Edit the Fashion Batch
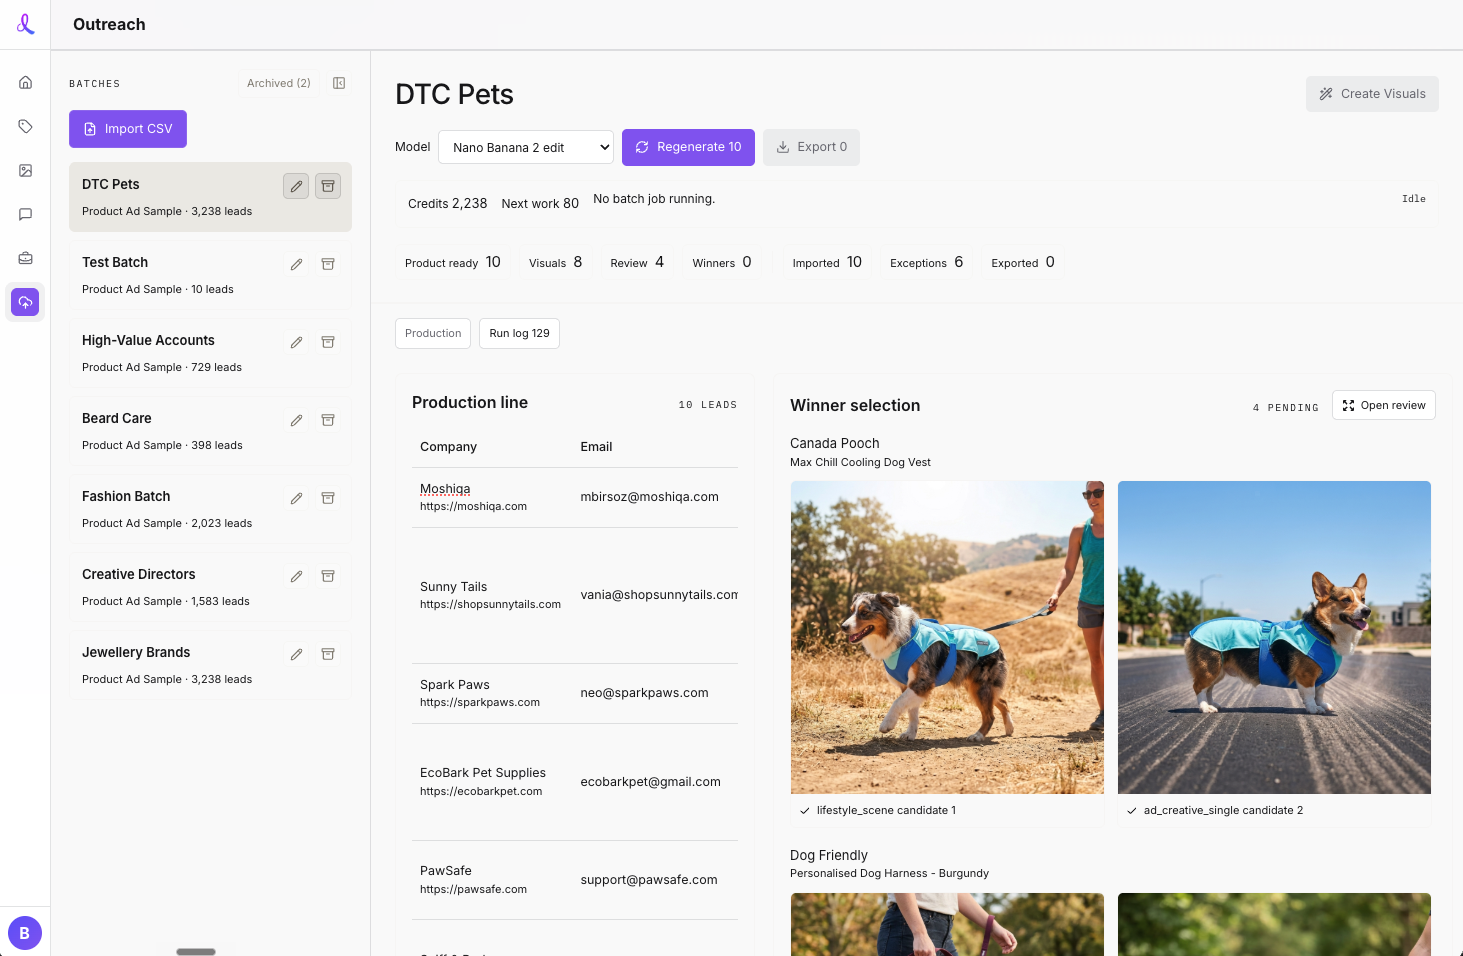The image size is (1463, 956). click(x=296, y=498)
